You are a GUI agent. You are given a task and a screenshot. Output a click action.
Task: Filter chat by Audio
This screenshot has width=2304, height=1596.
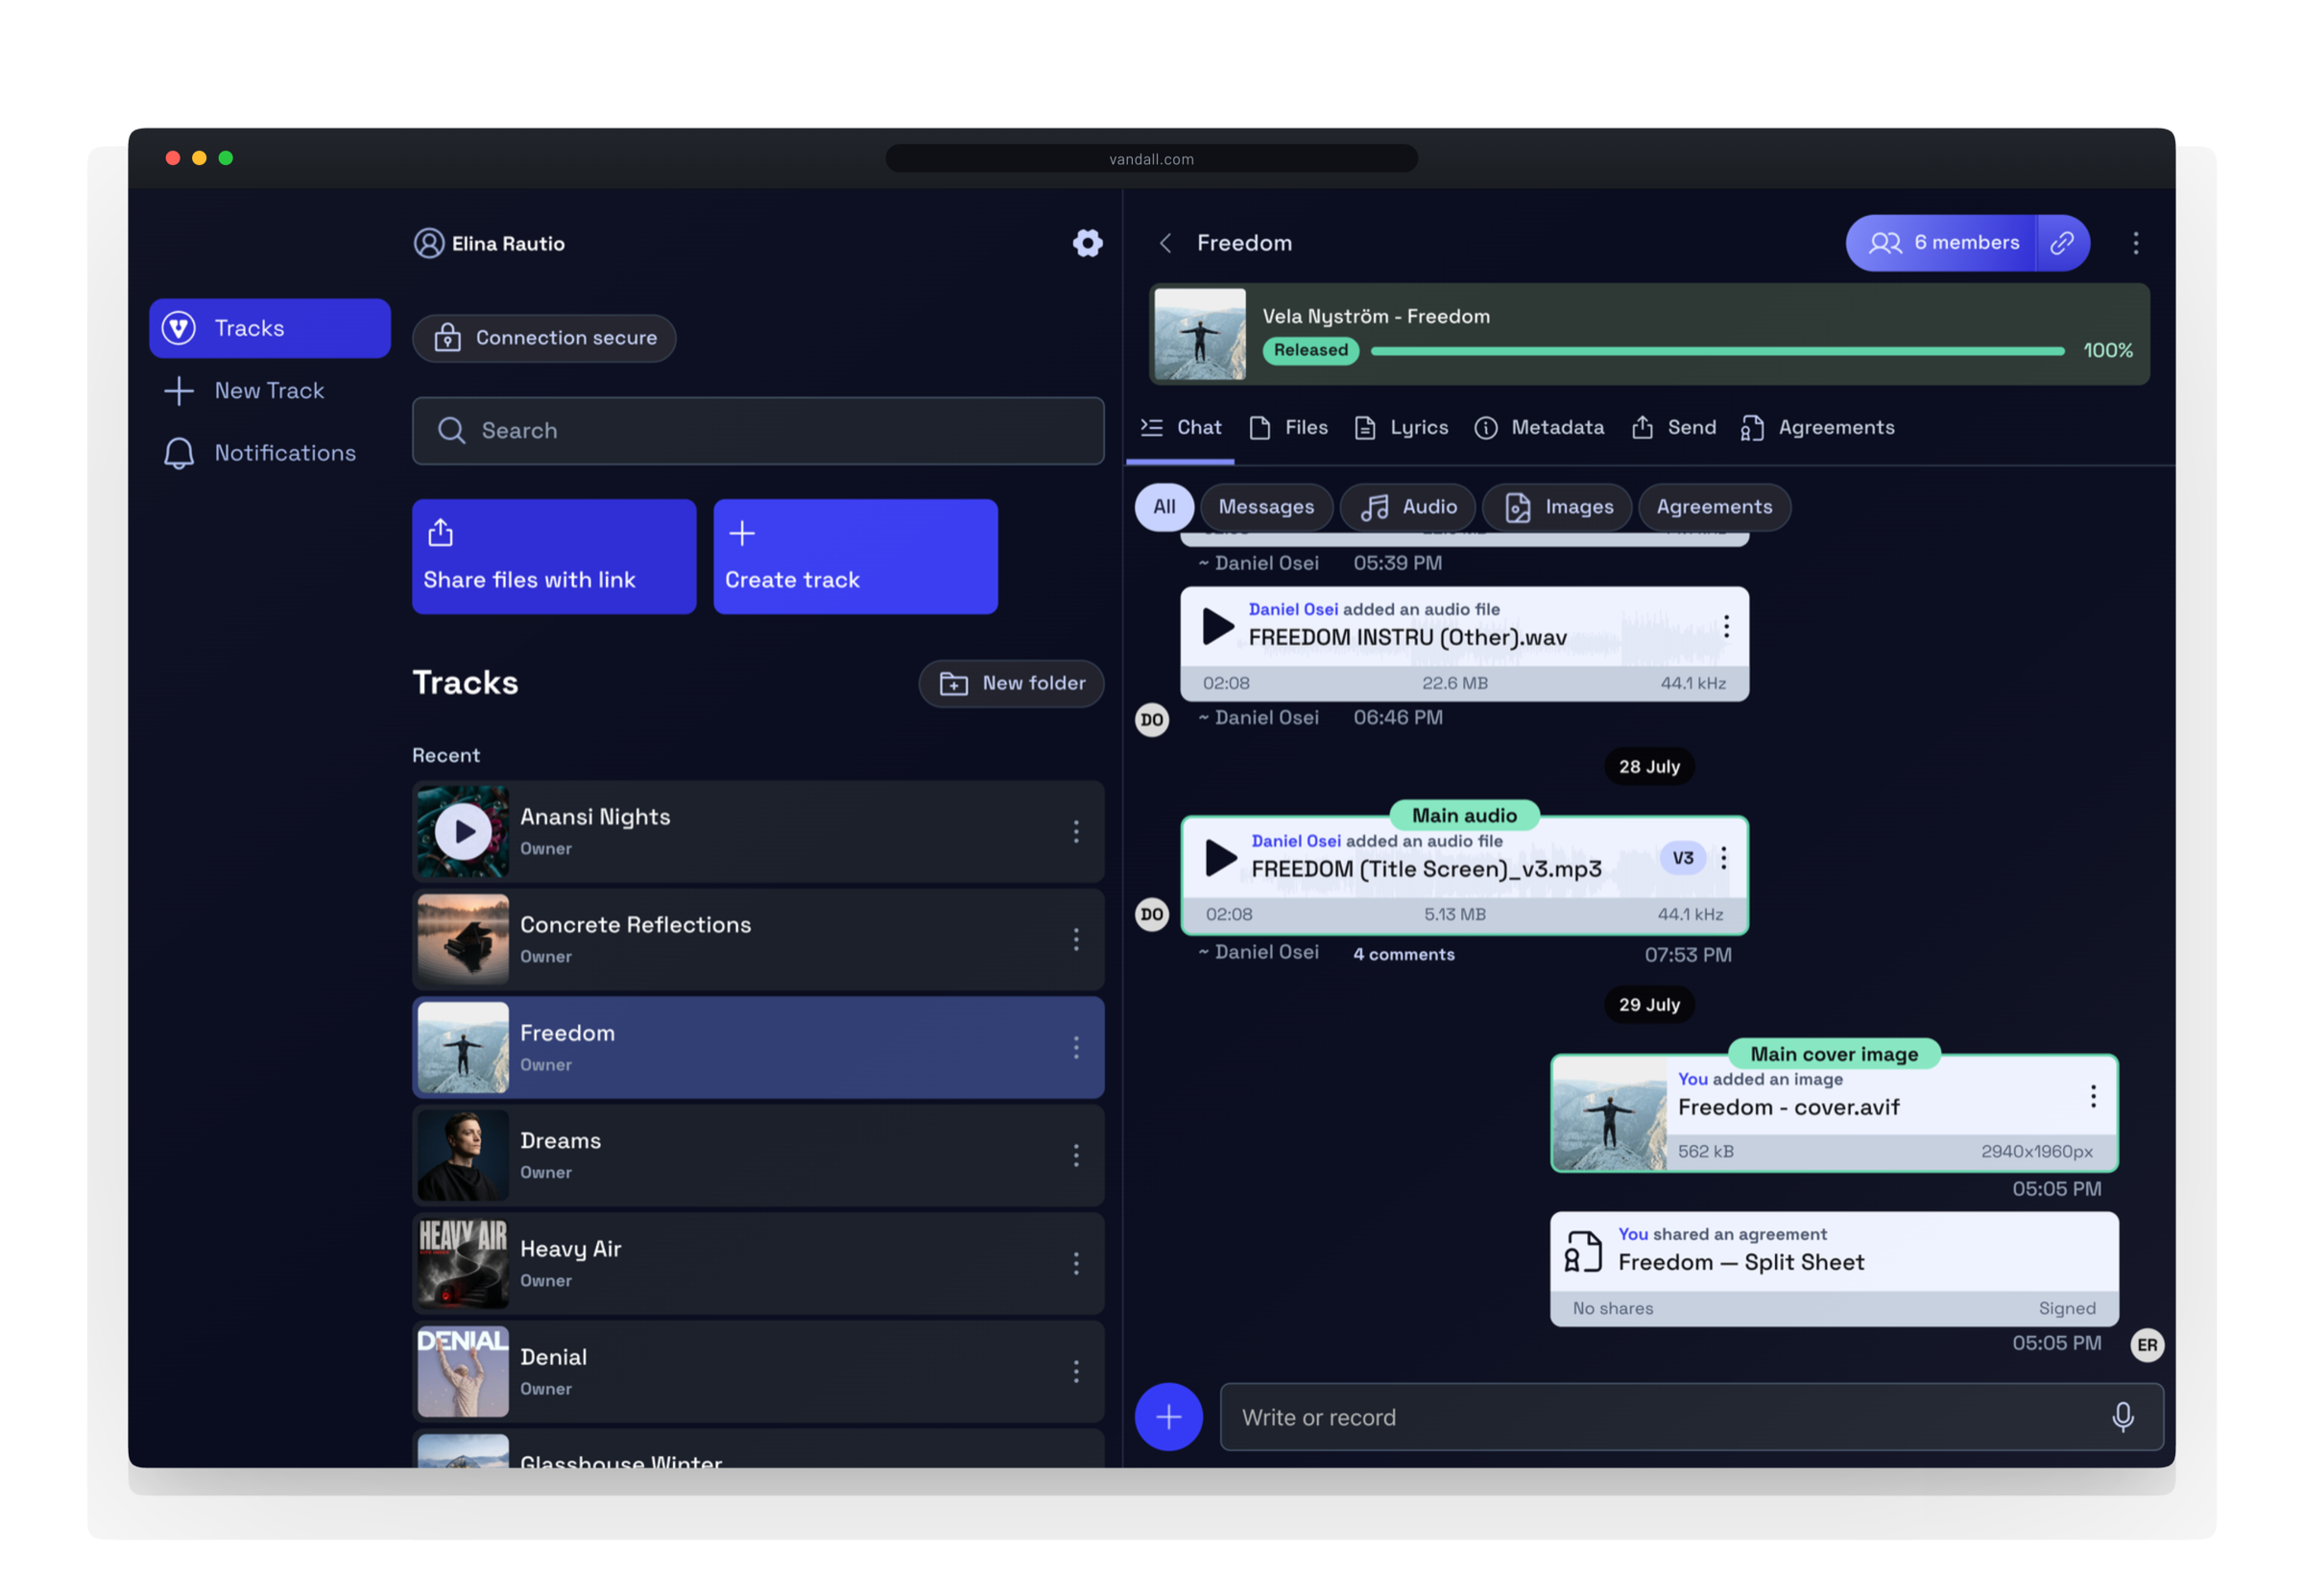1408,507
